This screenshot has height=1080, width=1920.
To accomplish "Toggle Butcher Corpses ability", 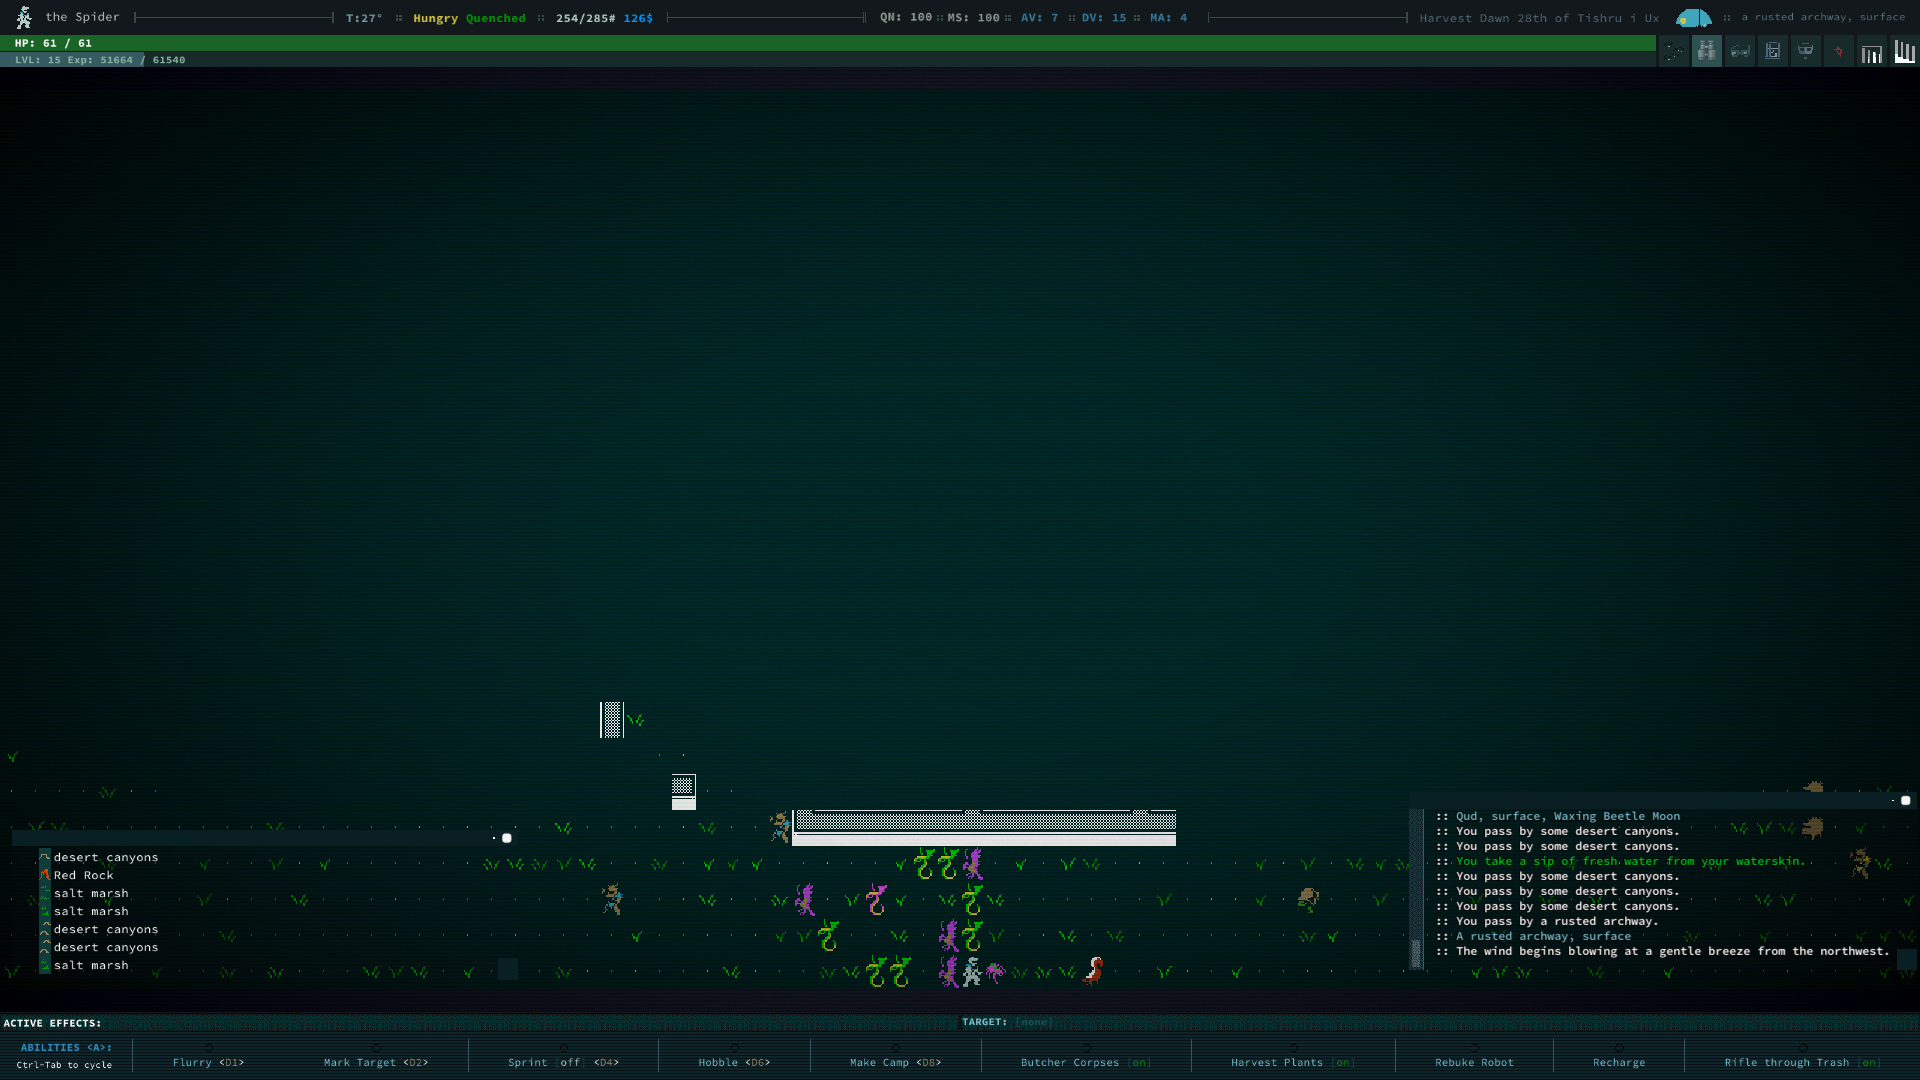I will [x=1085, y=1062].
